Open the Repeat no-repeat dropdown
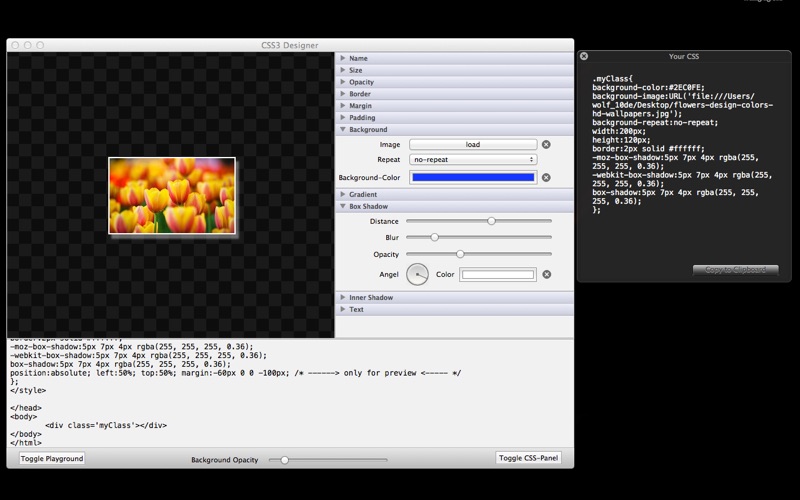The image size is (800, 500). click(473, 160)
